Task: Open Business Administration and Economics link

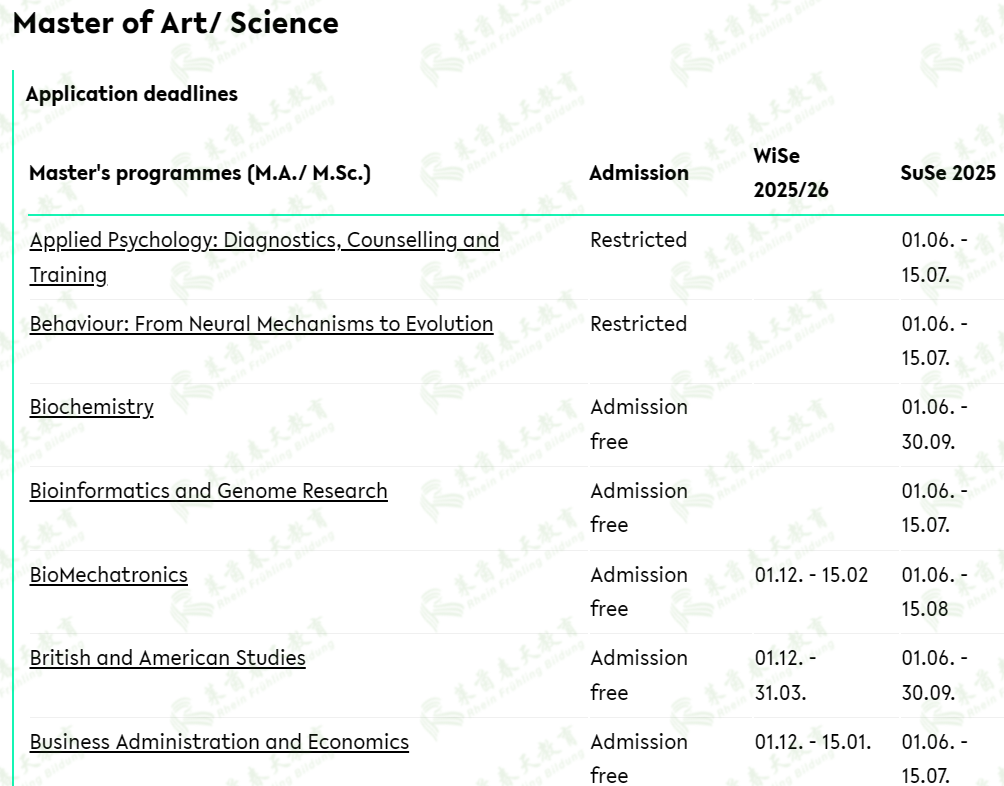Action: (220, 742)
